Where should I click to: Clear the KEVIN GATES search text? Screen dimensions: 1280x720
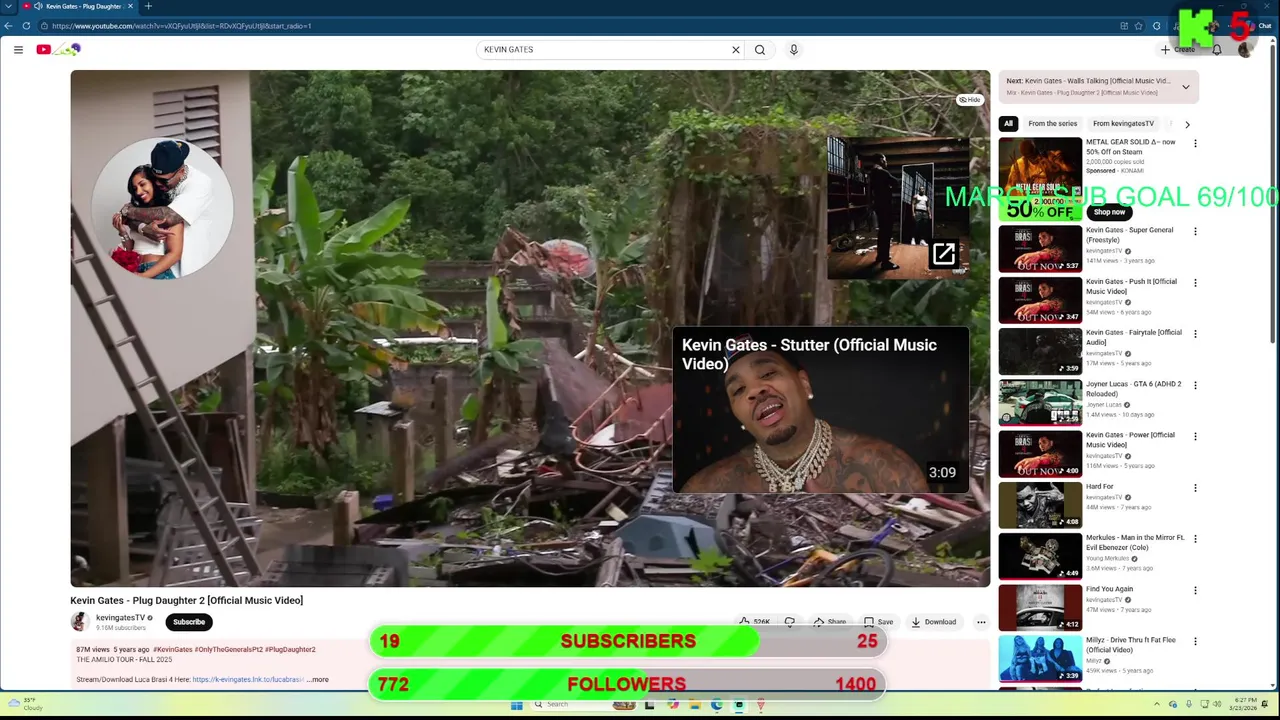click(736, 49)
